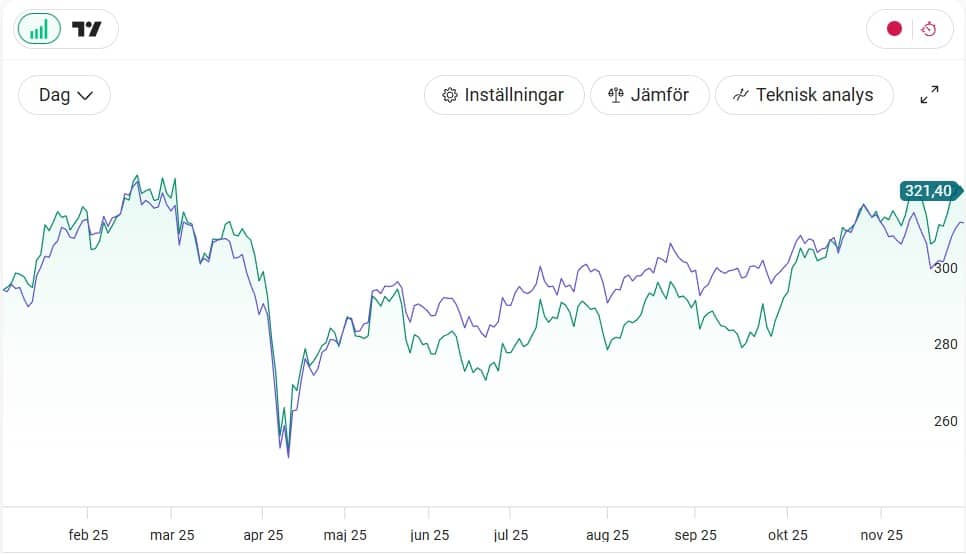Select the green bar chart view icon
The height and width of the screenshot is (554, 966).
click(39, 29)
